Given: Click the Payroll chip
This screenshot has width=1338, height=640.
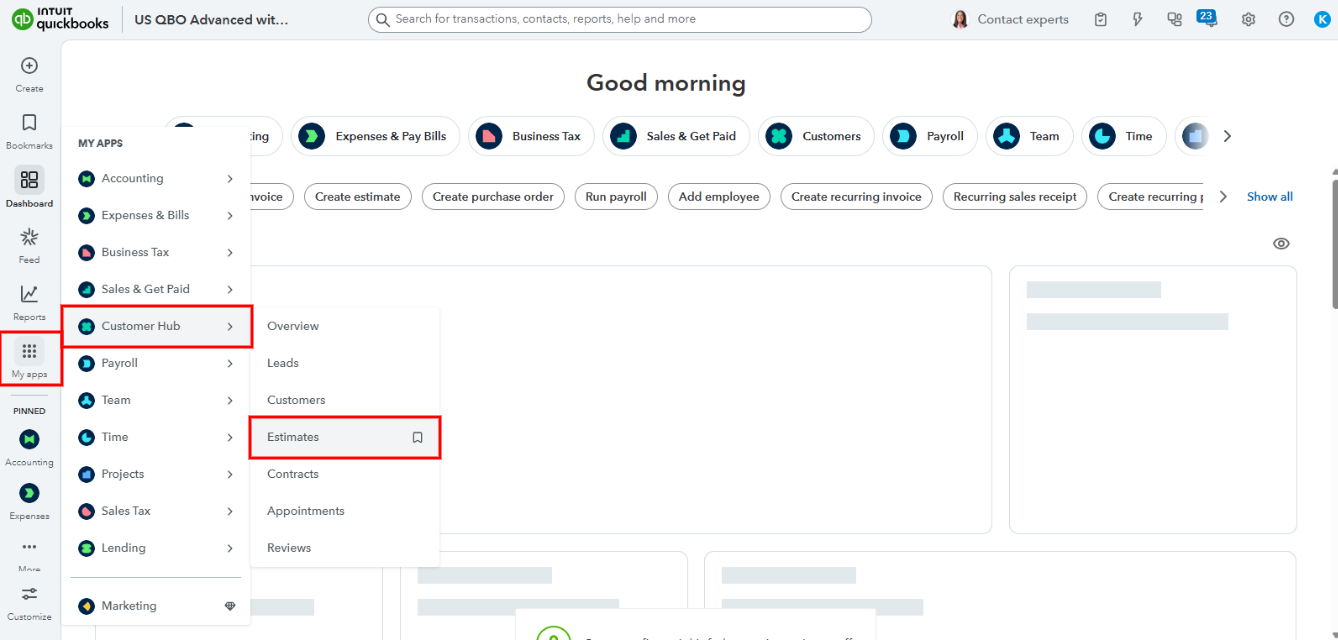Looking at the screenshot, I should [x=930, y=136].
